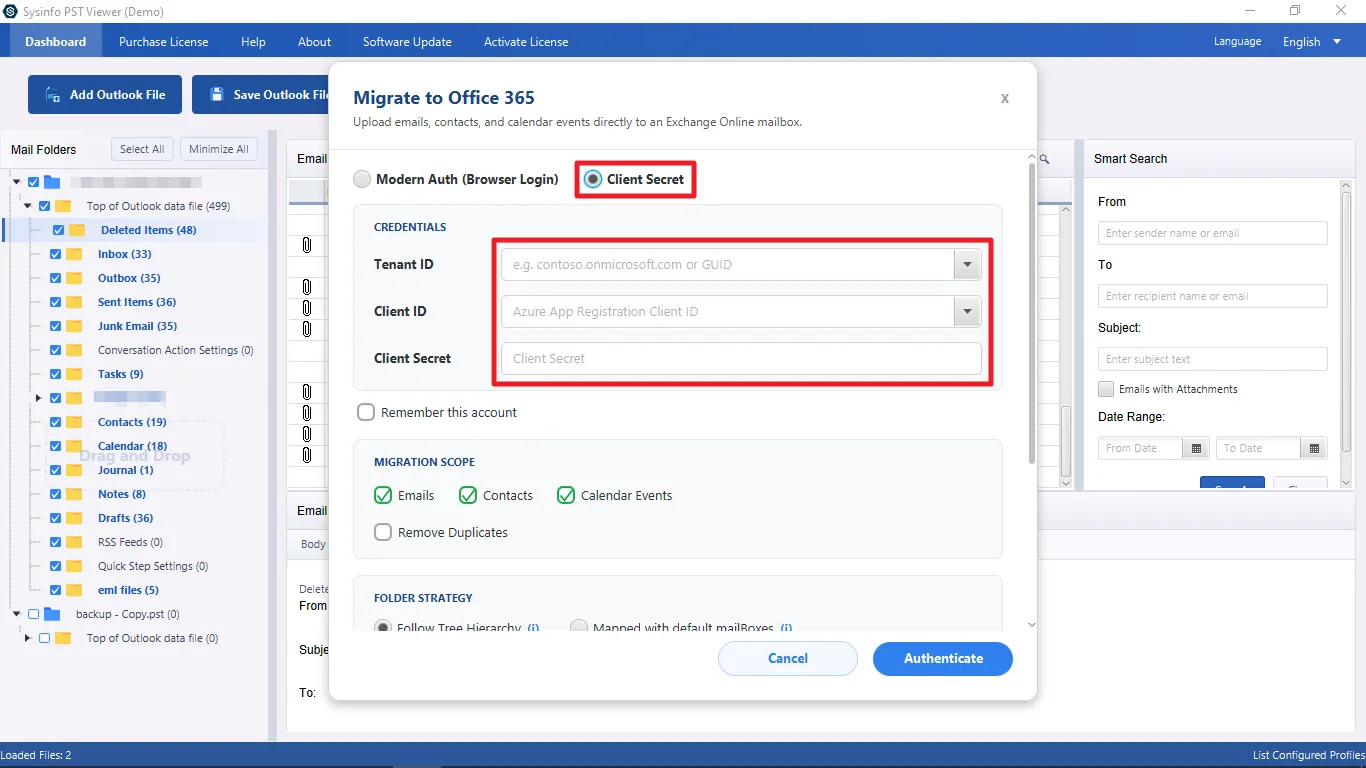This screenshot has width=1366, height=768.
Task: Click the Add Outlook File button
Action: click(105, 95)
